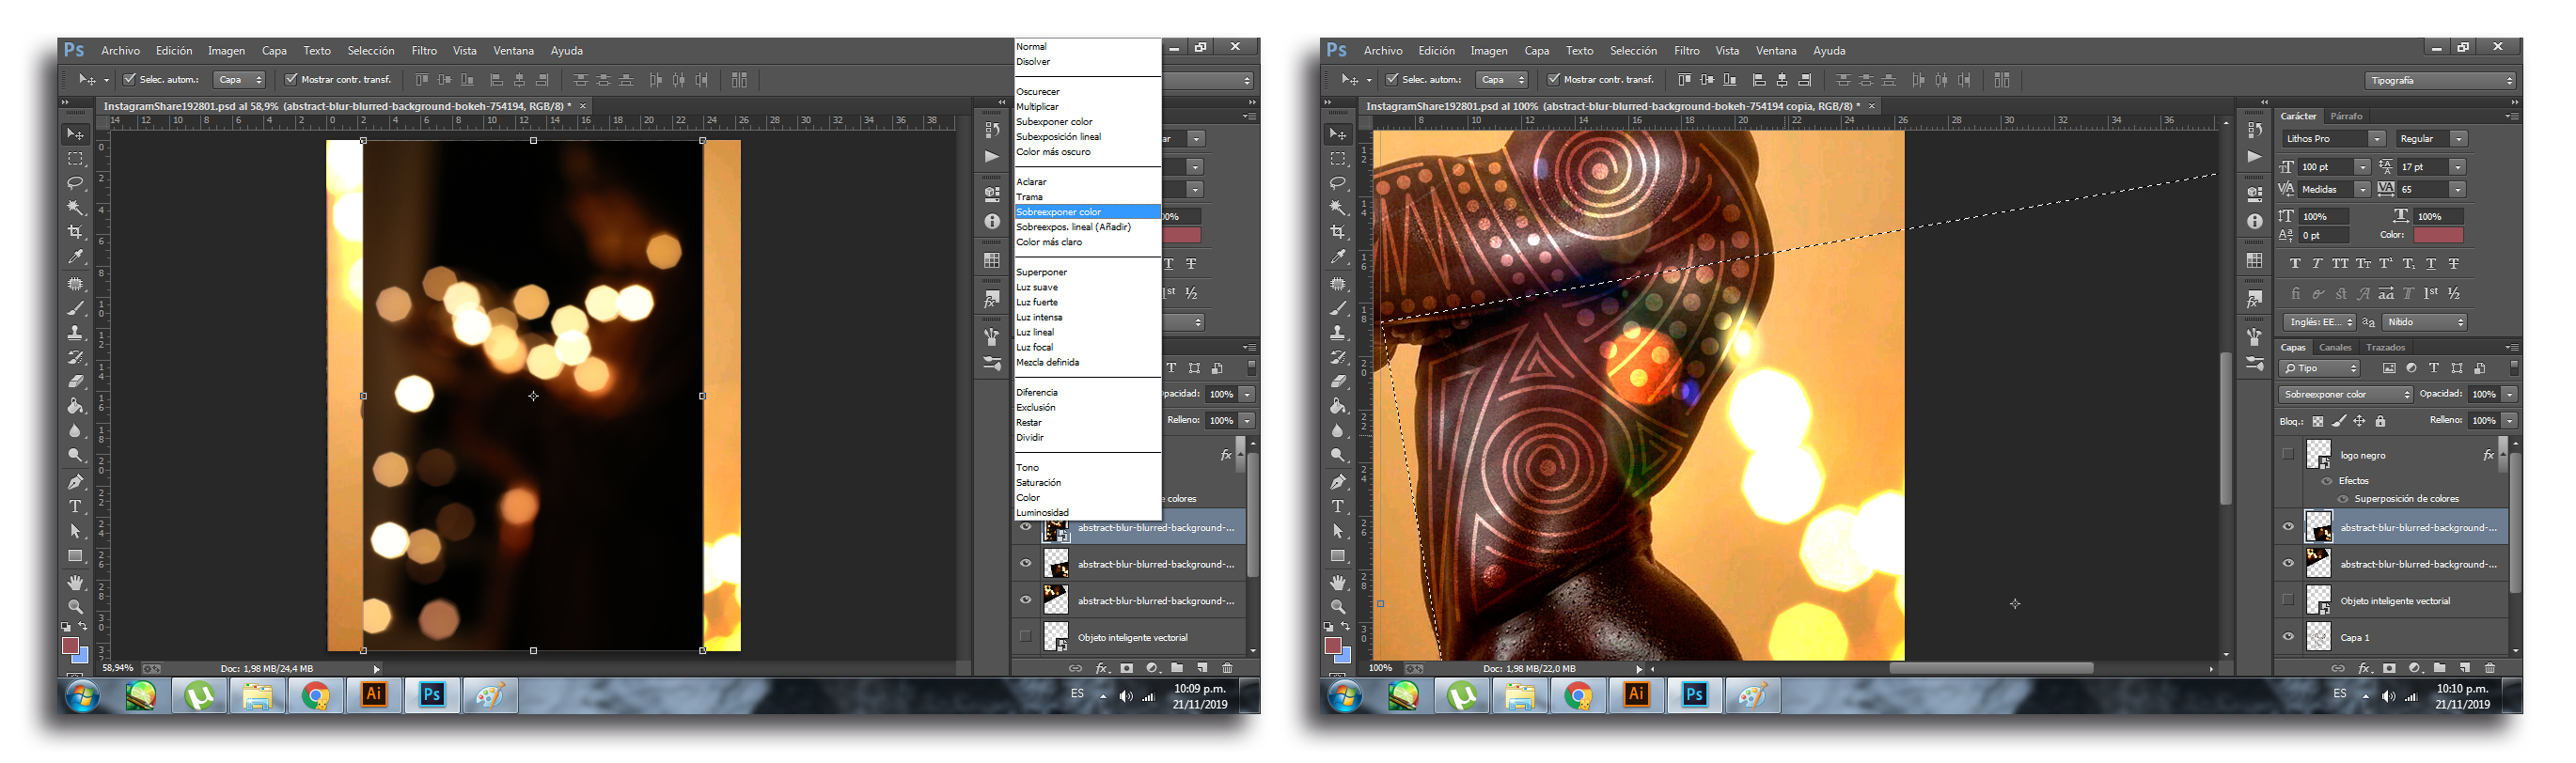Open Lithos Pro font family dropdown
This screenshot has width=2576, height=763.
[2377, 139]
